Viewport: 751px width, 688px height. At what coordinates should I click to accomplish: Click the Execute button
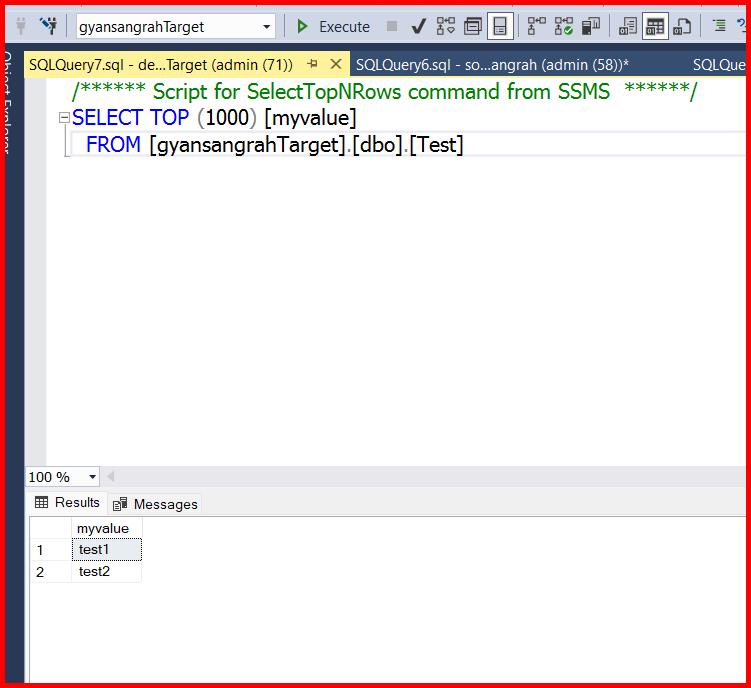333,26
